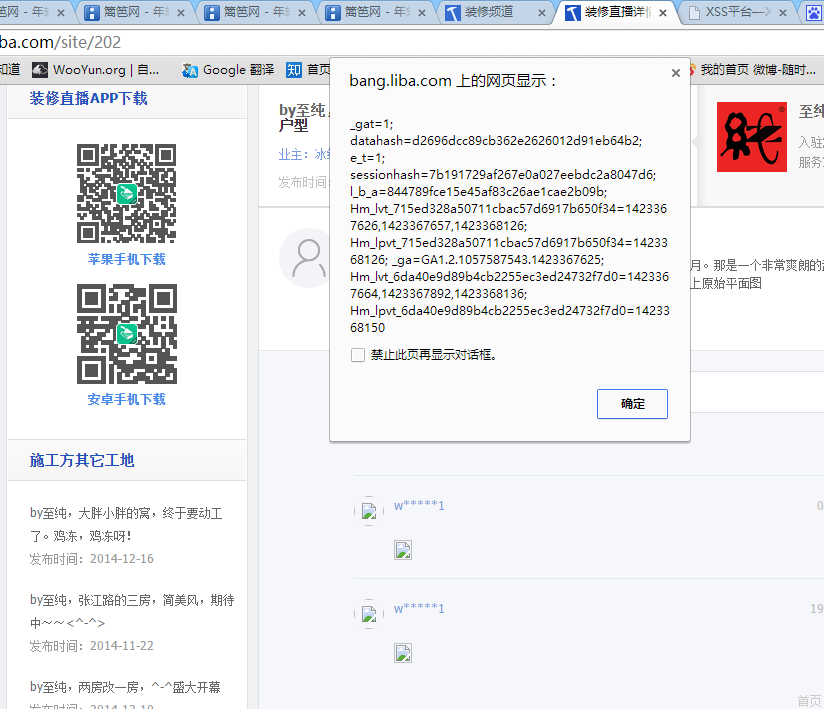Open the 苹果手机下载 link
Image resolution: width=824 pixels, height=709 pixels.
point(127,259)
